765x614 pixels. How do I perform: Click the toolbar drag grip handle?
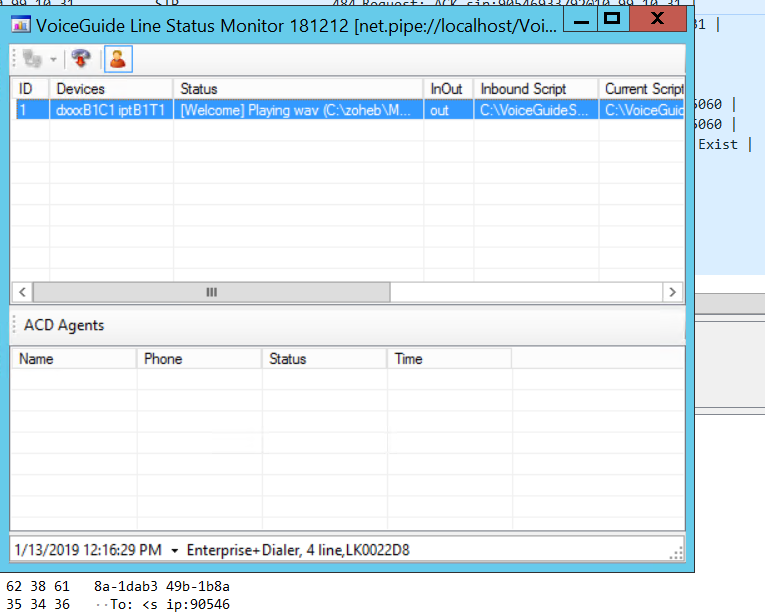pyautogui.click(x=14, y=58)
